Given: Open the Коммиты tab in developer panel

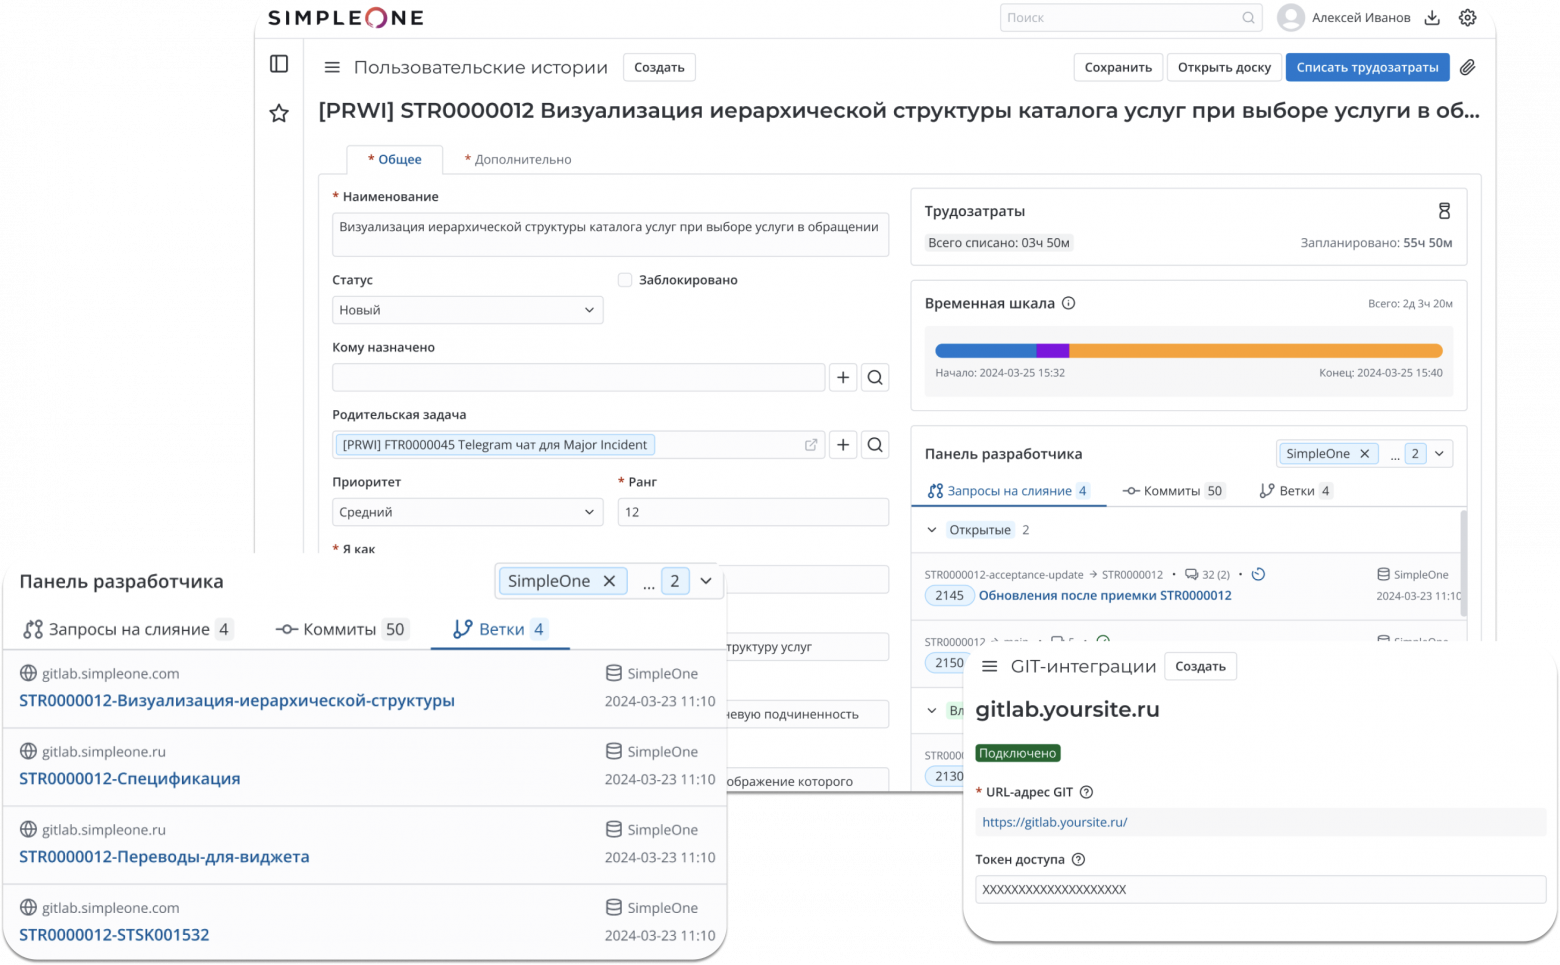Looking at the screenshot, I should point(1173,490).
